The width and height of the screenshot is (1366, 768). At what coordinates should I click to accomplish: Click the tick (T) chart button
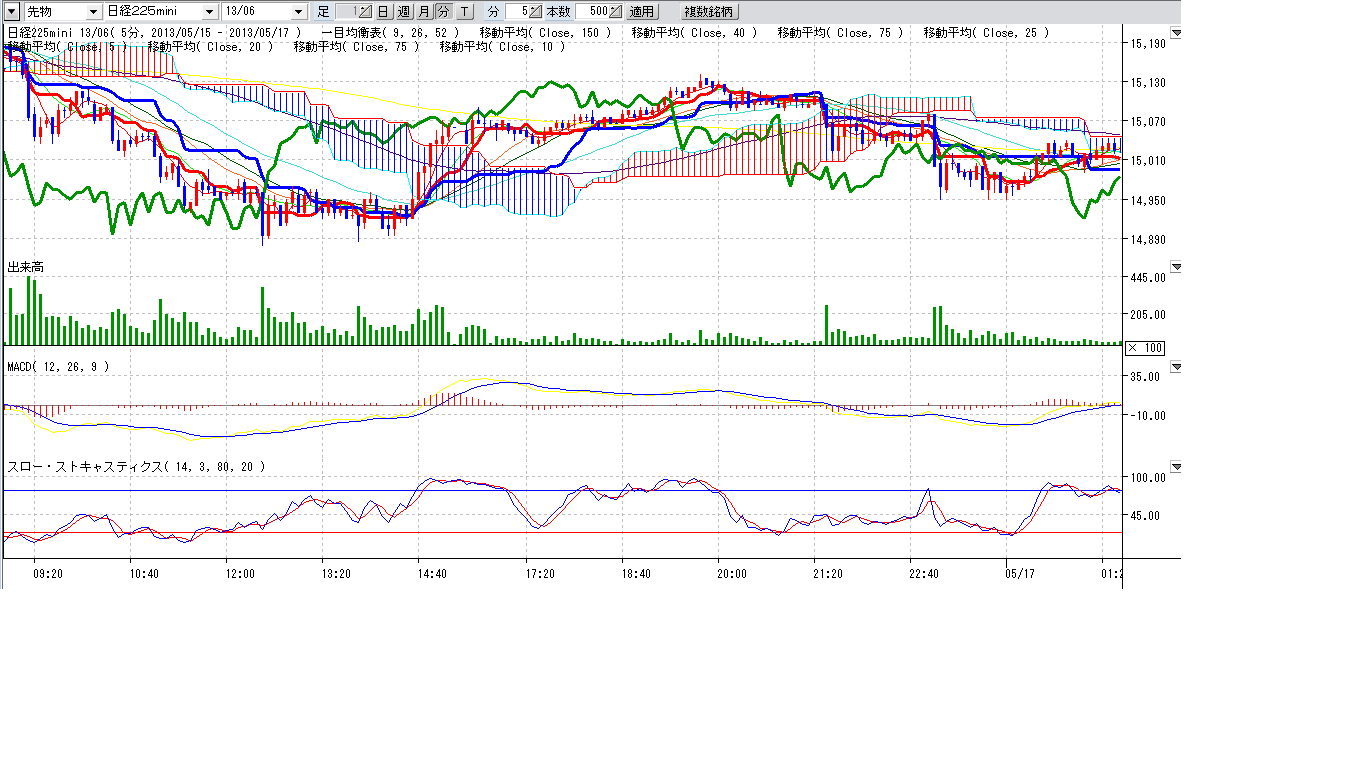[x=464, y=12]
